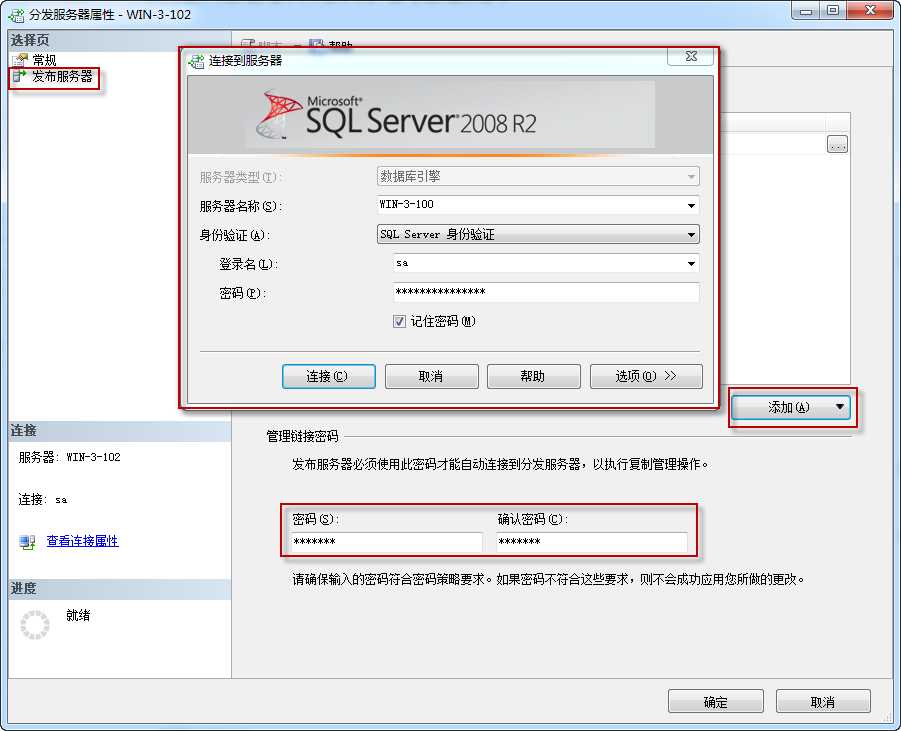Click the progress spinner icon by 就绪
This screenshot has height=731, width=901.
point(35,625)
